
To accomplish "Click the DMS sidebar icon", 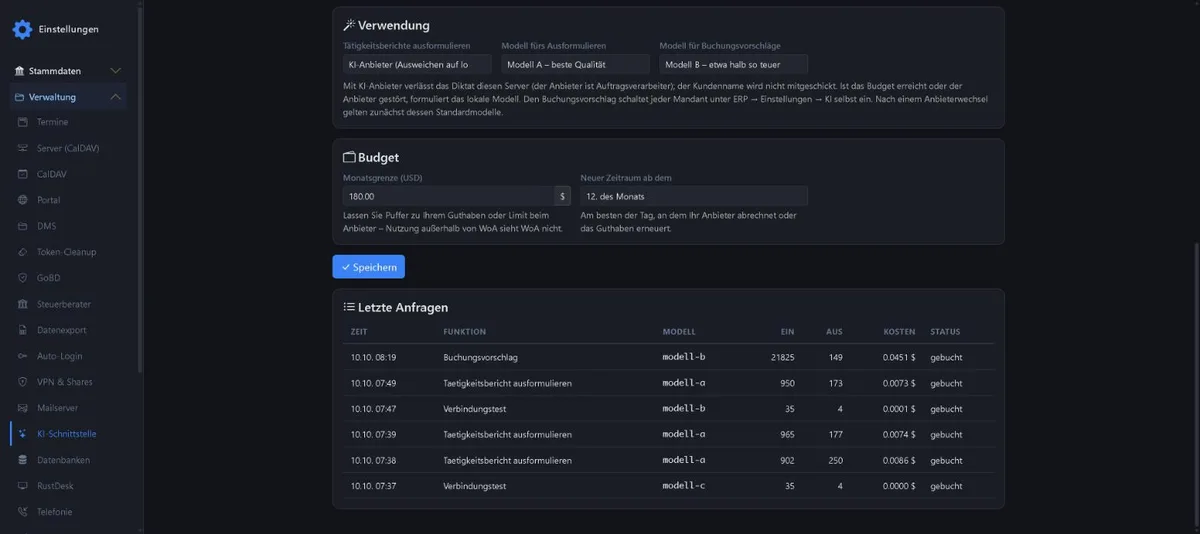I will point(24,226).
